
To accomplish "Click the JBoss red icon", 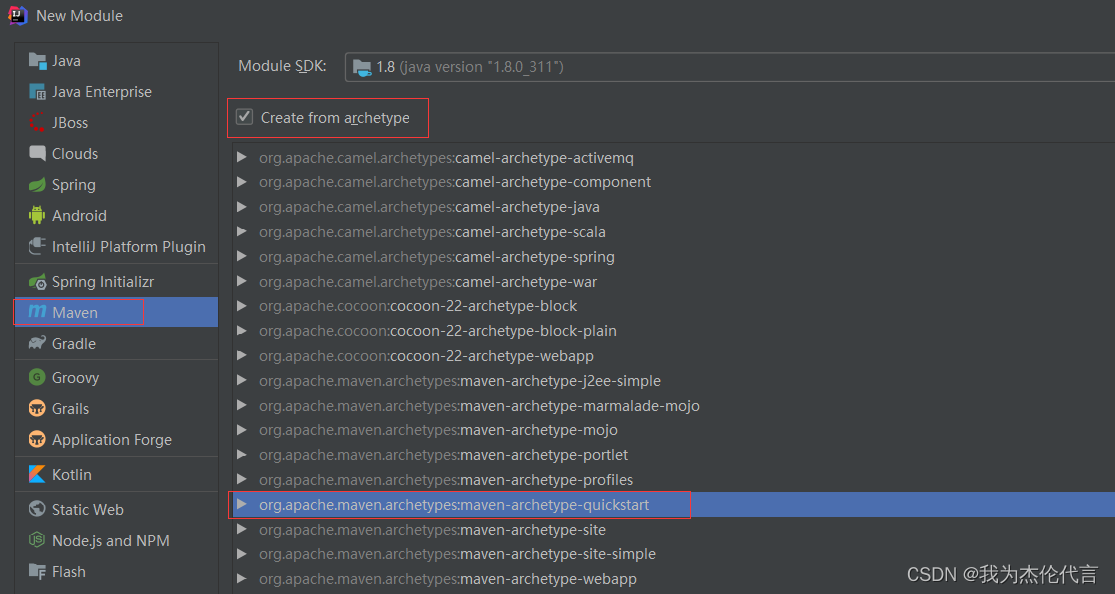I will tap(37, 122).
